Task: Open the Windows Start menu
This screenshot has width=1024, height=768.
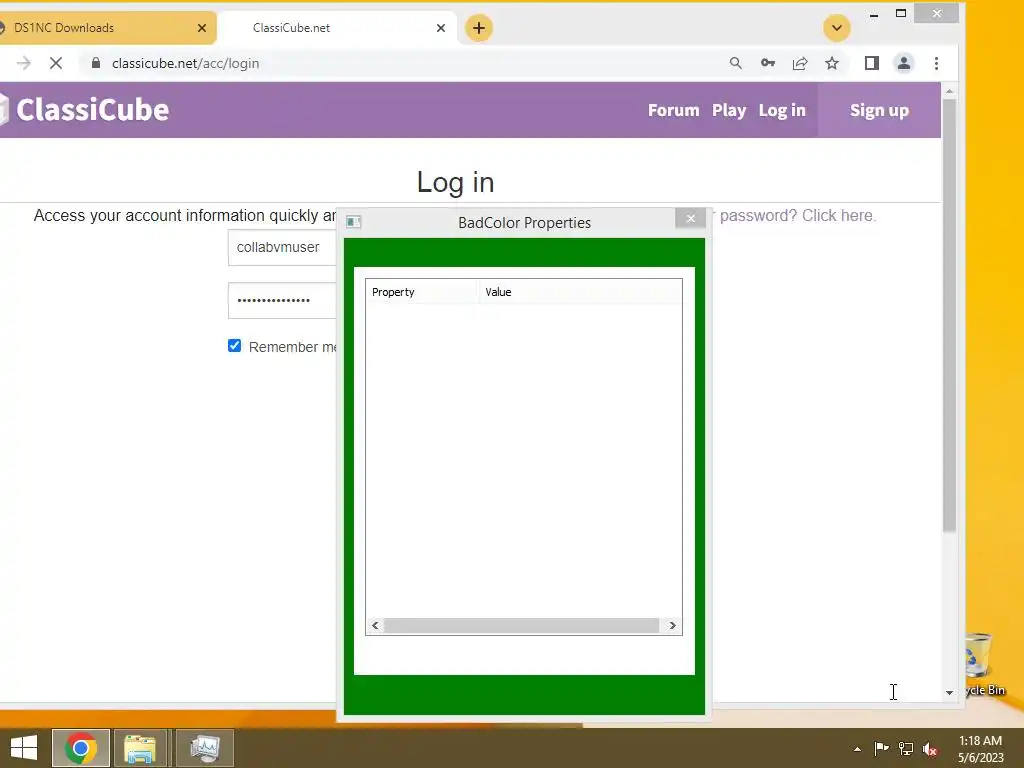Action: (x=24, y=748)
